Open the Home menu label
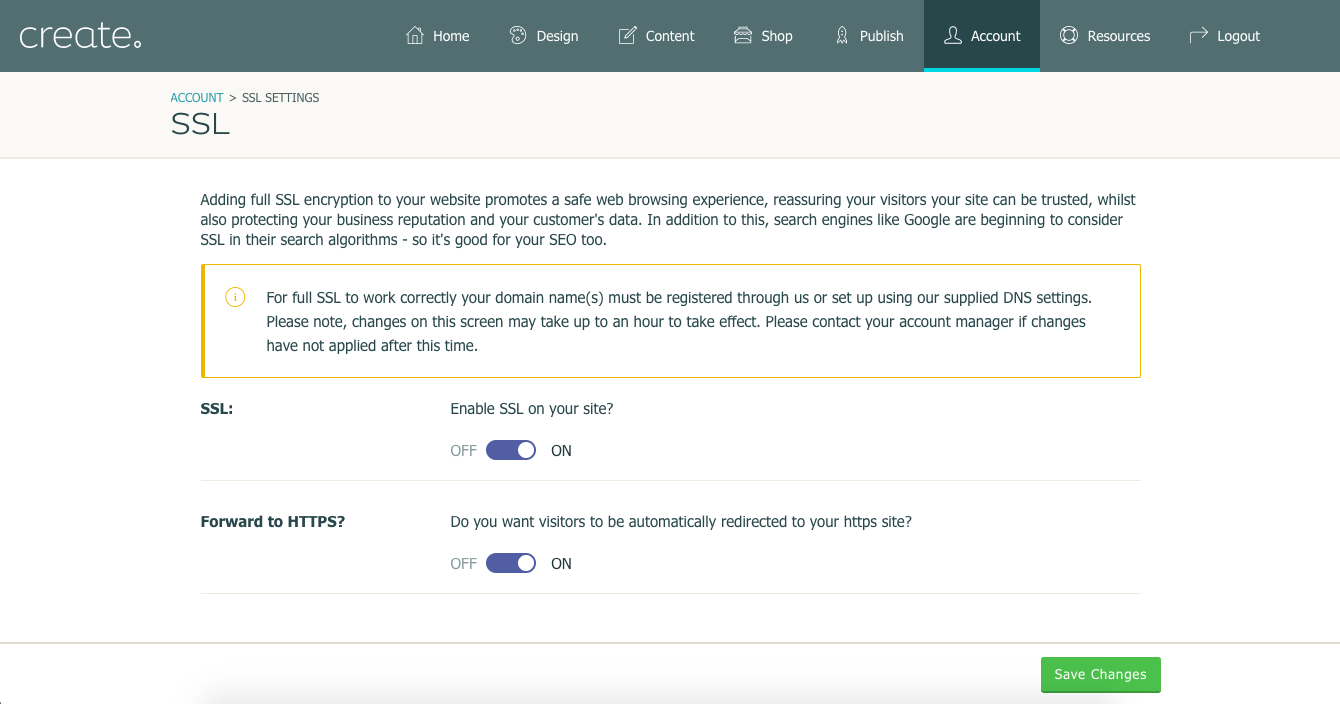This screenshot has width=1340, height=704. [x=451, y=36]
